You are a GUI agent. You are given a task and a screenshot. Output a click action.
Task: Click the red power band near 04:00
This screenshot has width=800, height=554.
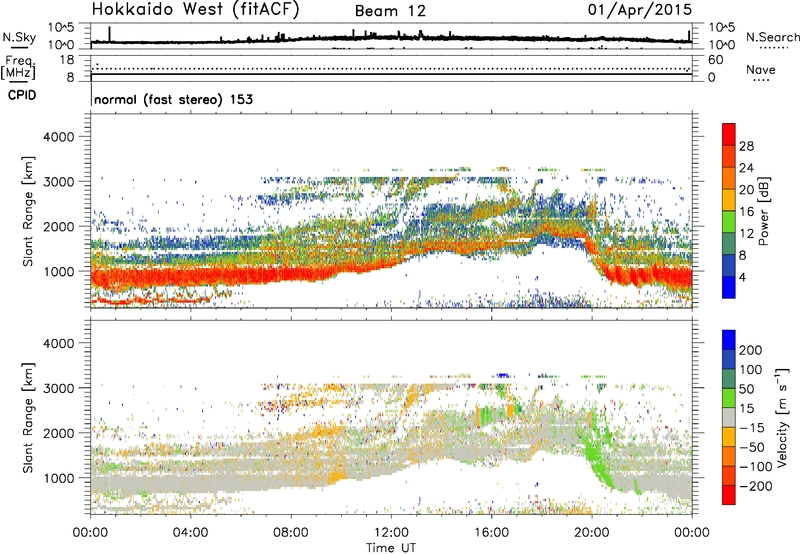(190, 278)
